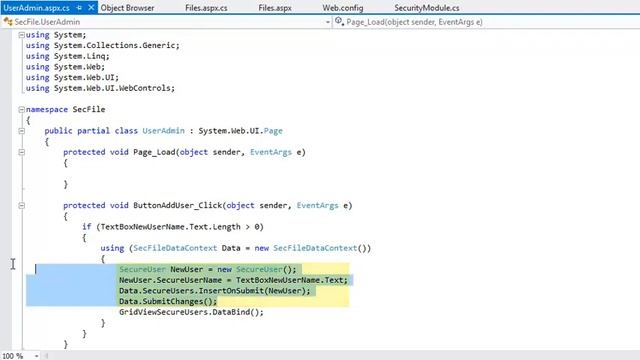This screenshot has height=360, width=640.
Task: Collapse the ButtonAddUser_Click method
Action: tap(22, 206)
